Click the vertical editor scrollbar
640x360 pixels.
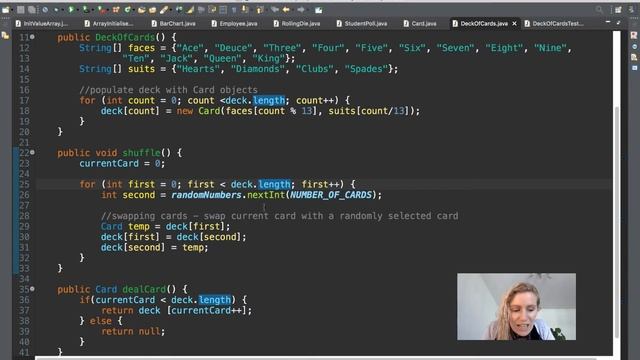[x=617, y=222]
